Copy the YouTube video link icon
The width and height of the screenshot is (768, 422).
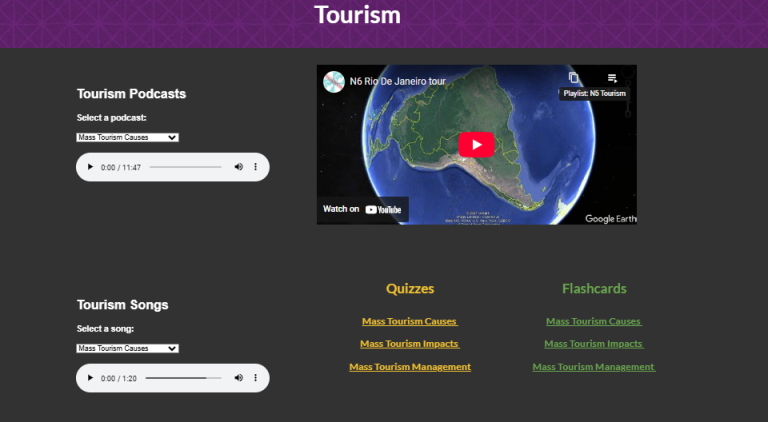pyautogui.click(x=574, y=78)
